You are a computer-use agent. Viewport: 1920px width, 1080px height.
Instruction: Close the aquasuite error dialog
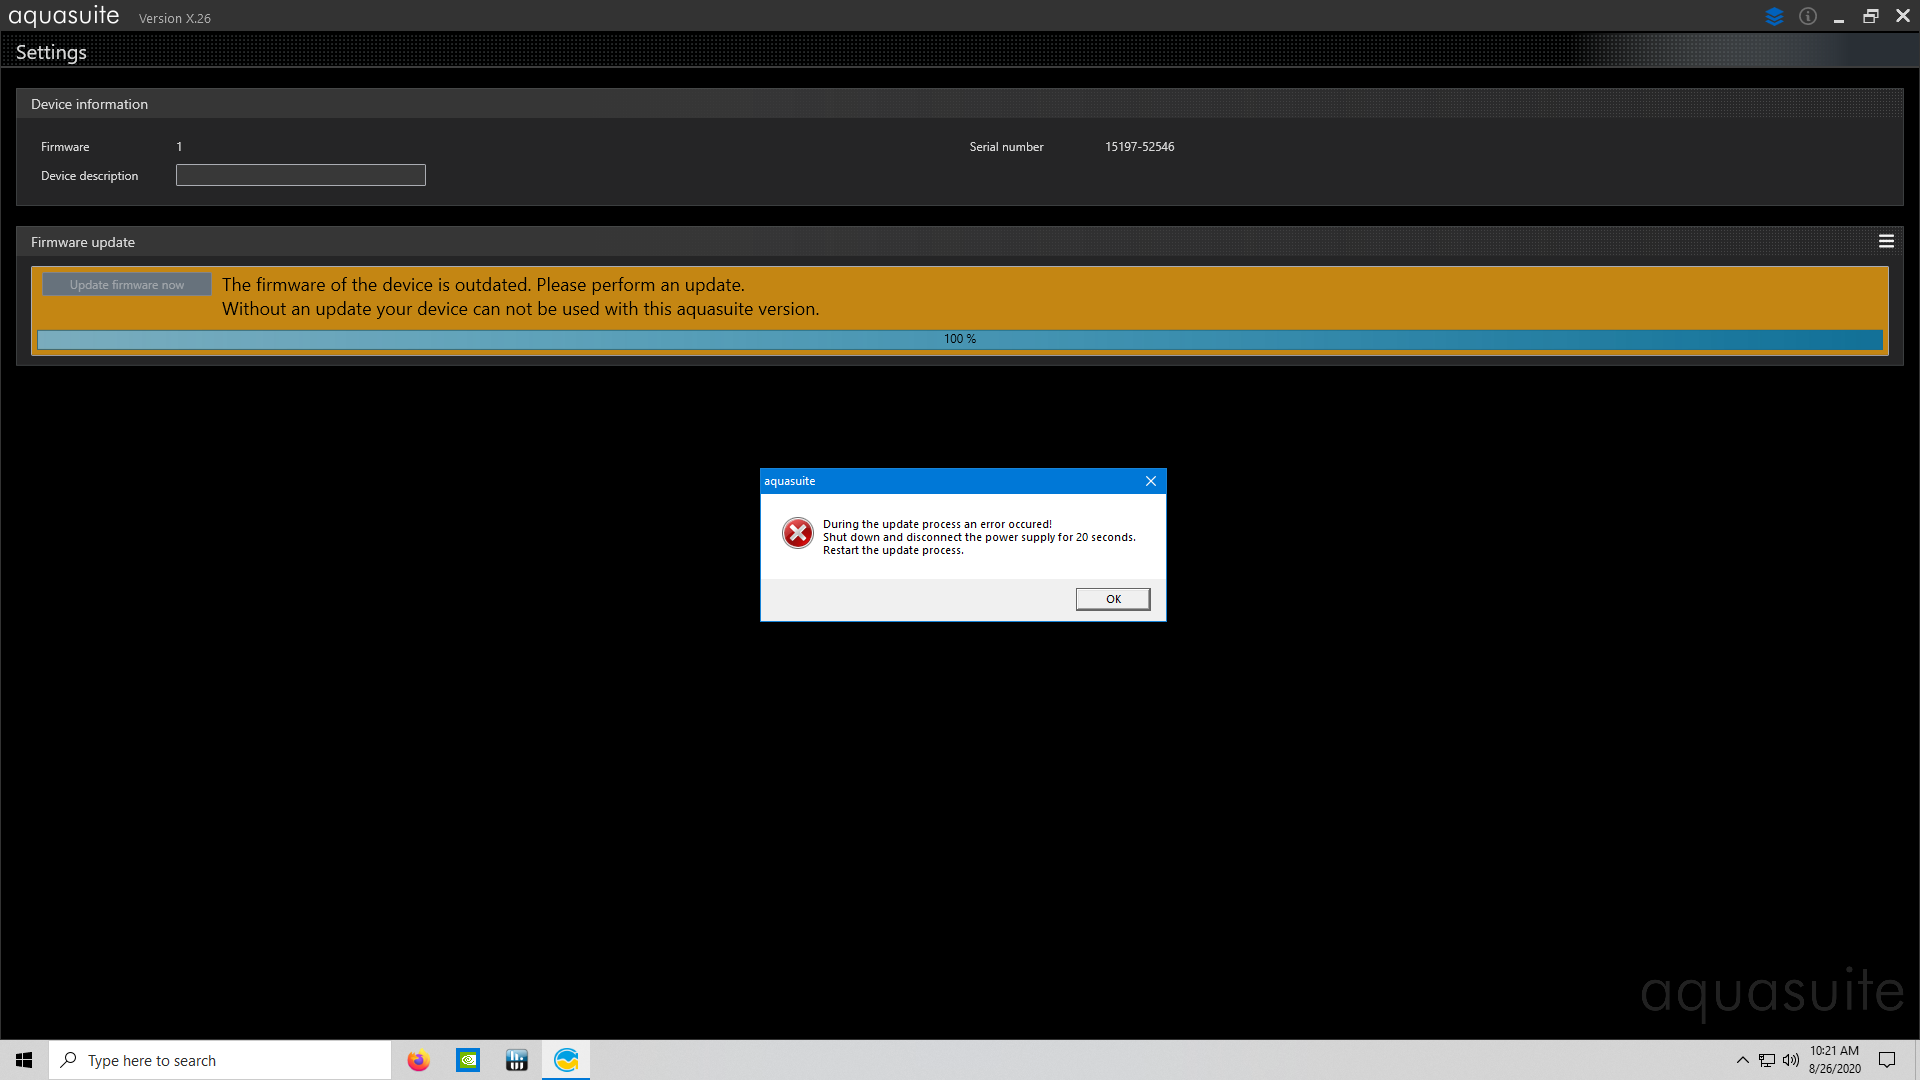(1150, 481)
